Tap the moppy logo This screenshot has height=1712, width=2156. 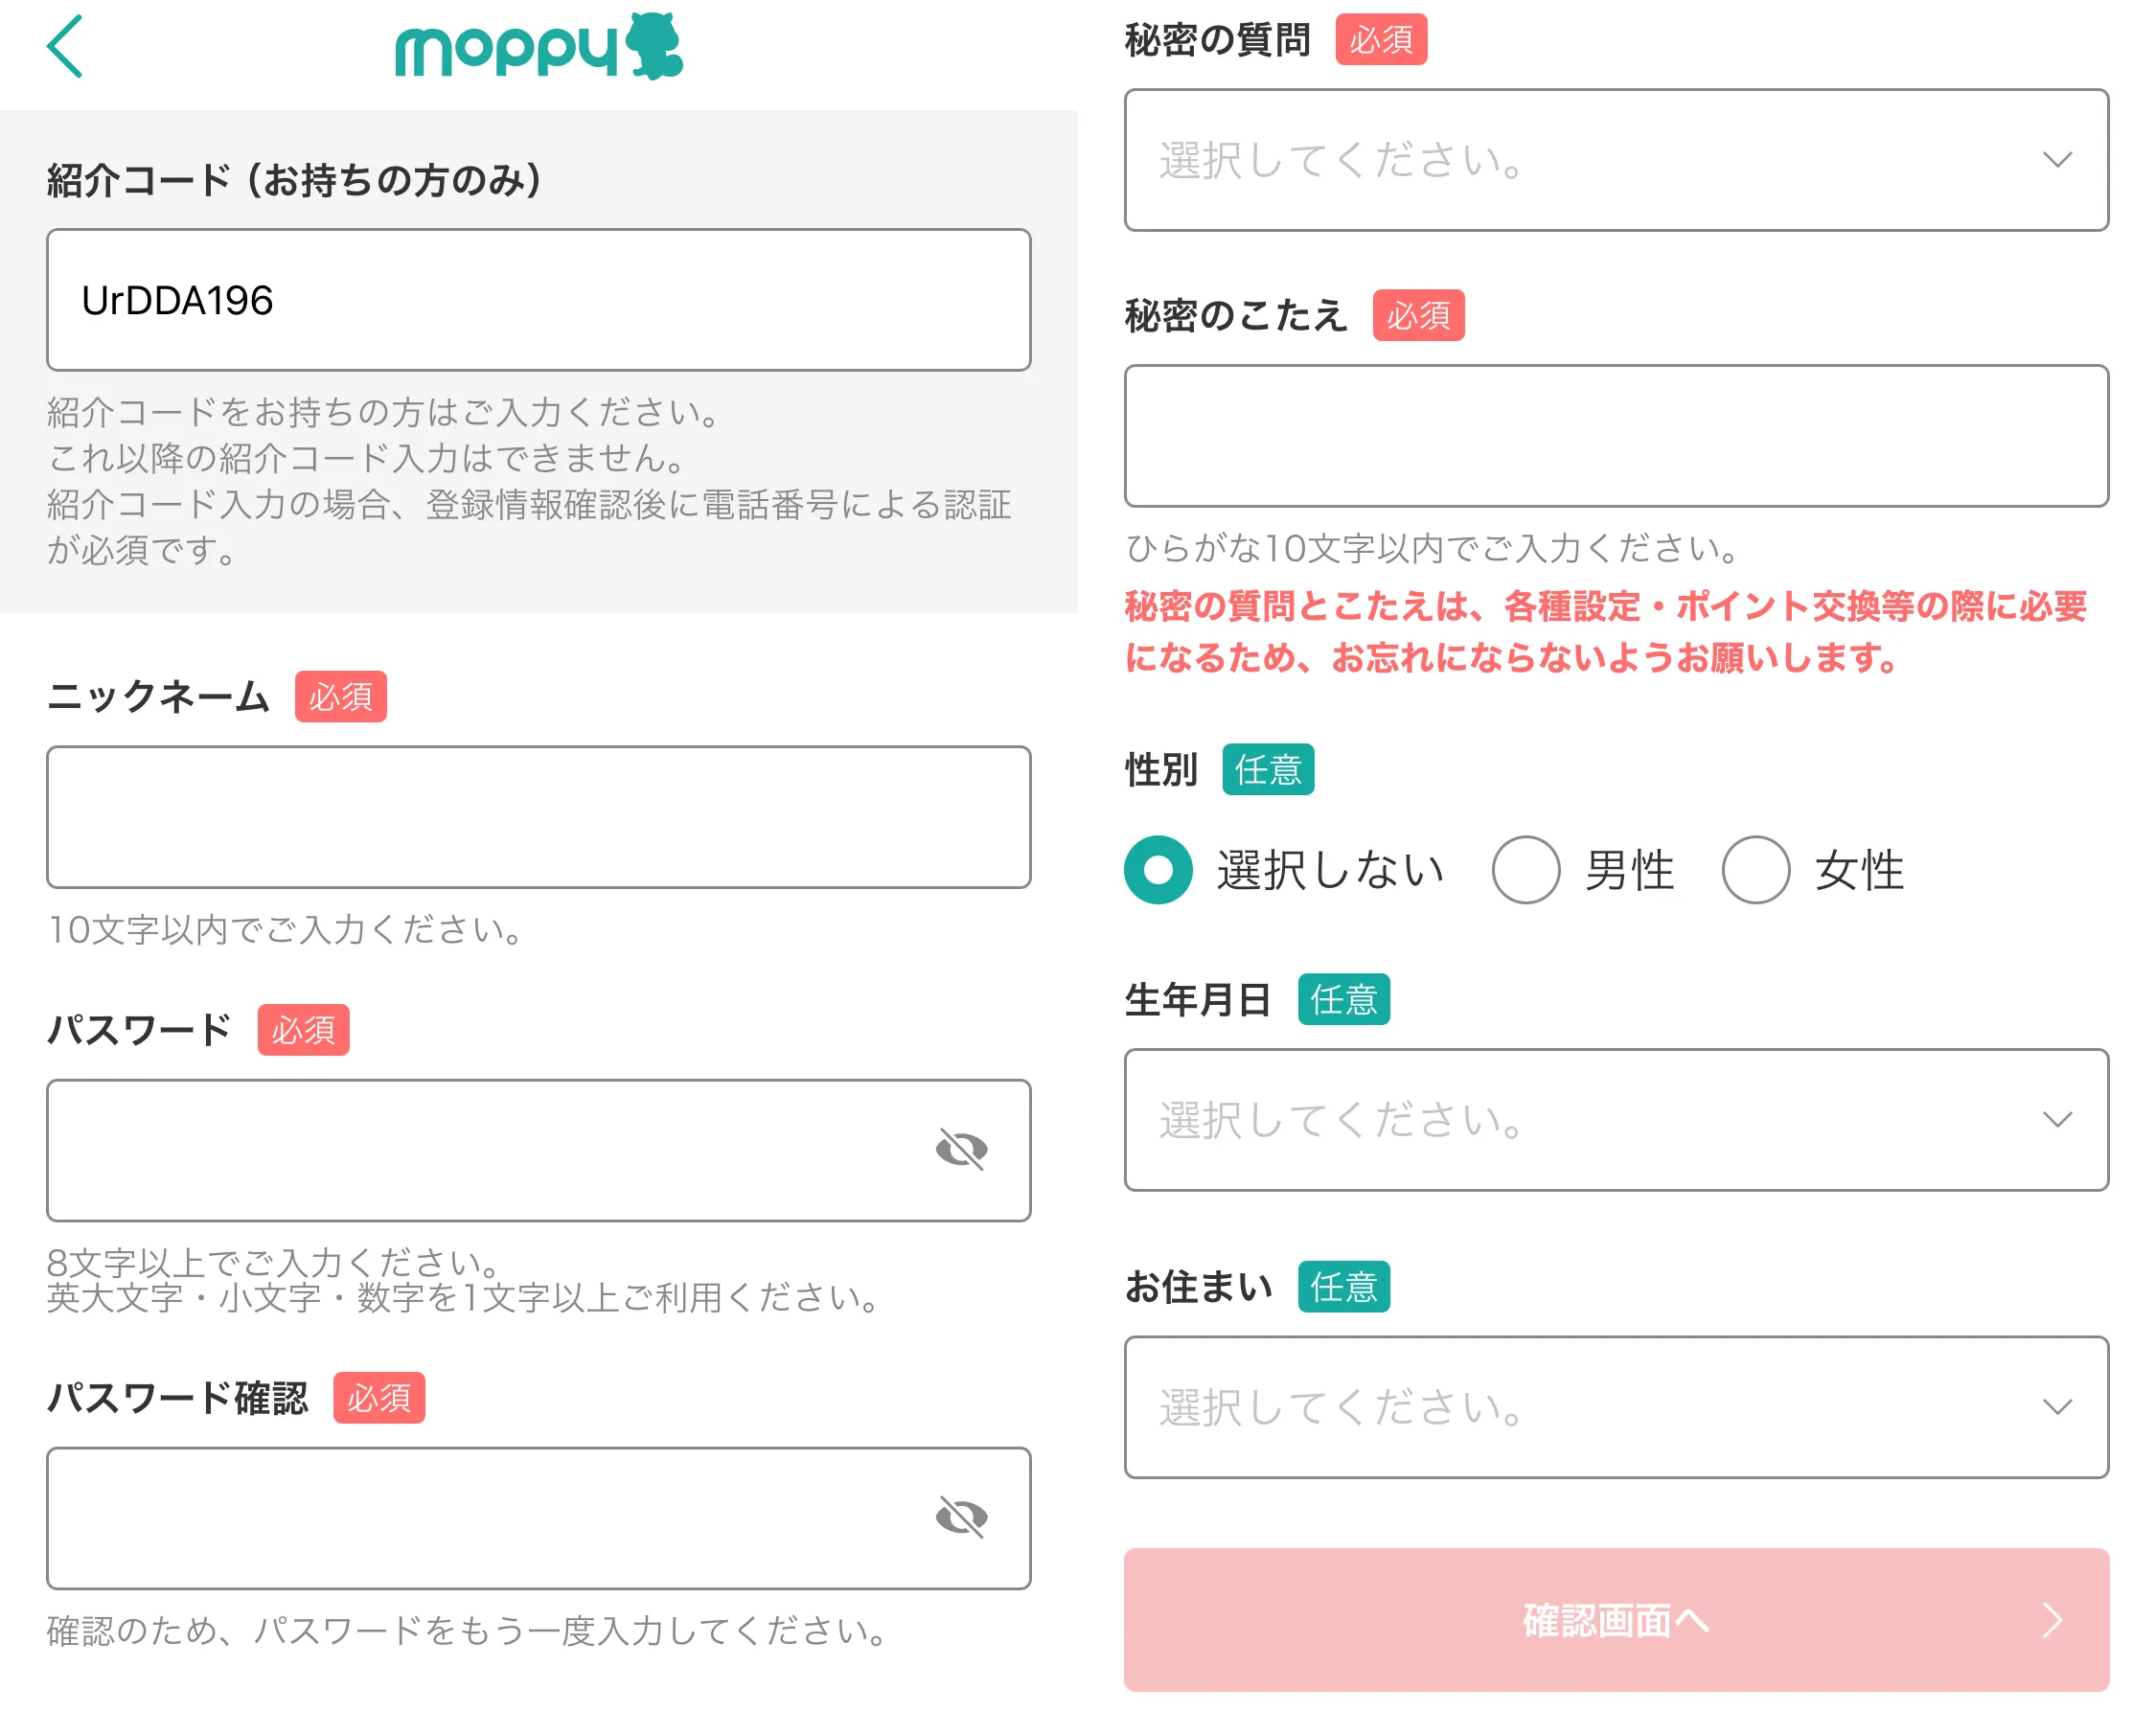point(538,46)
